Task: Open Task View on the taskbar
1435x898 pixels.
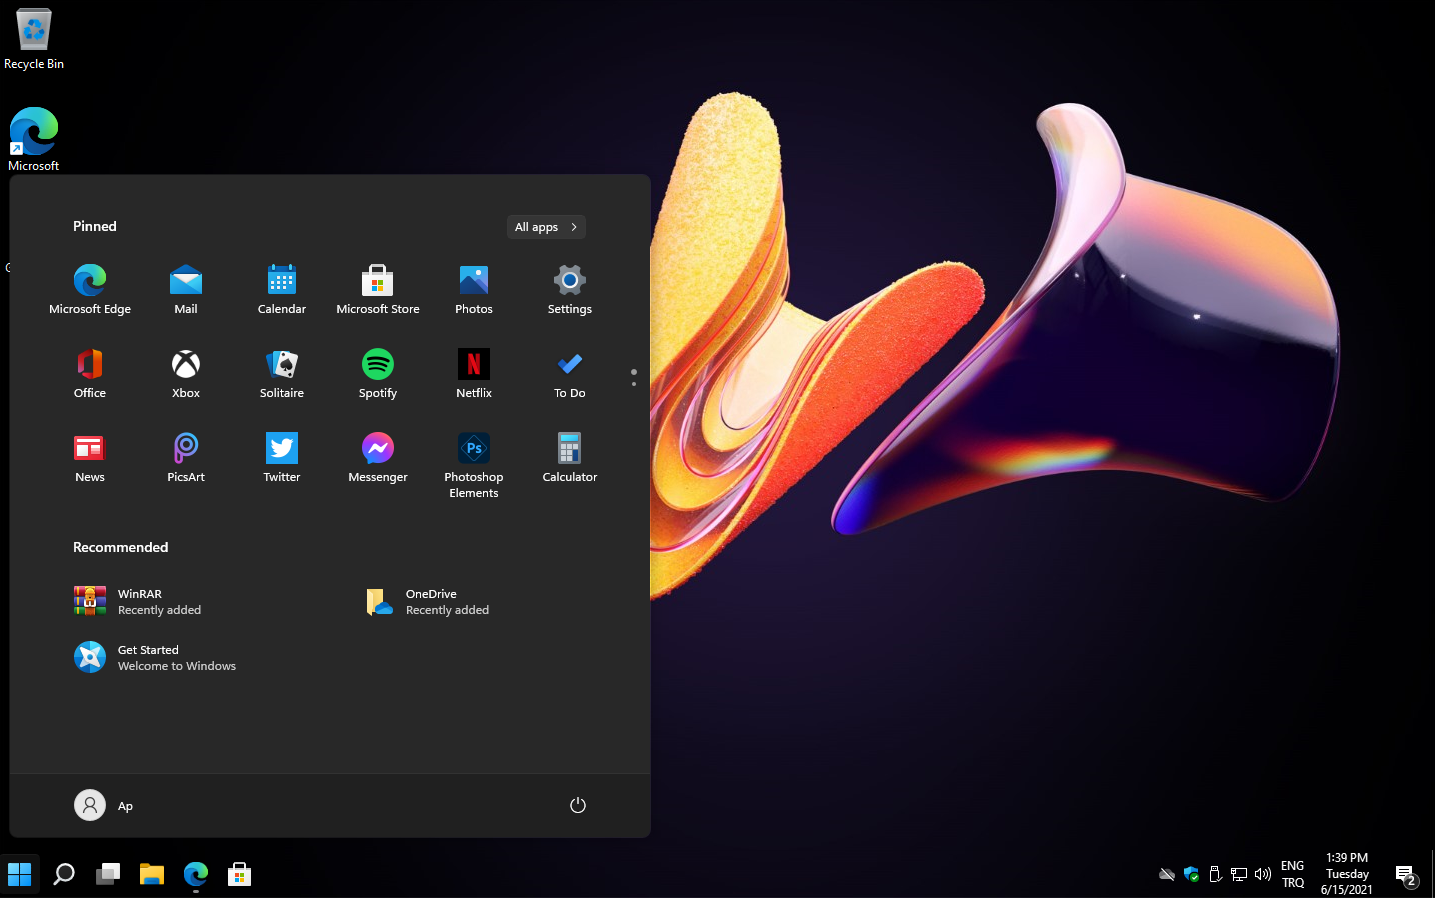Action: click(x=108, y=874)
